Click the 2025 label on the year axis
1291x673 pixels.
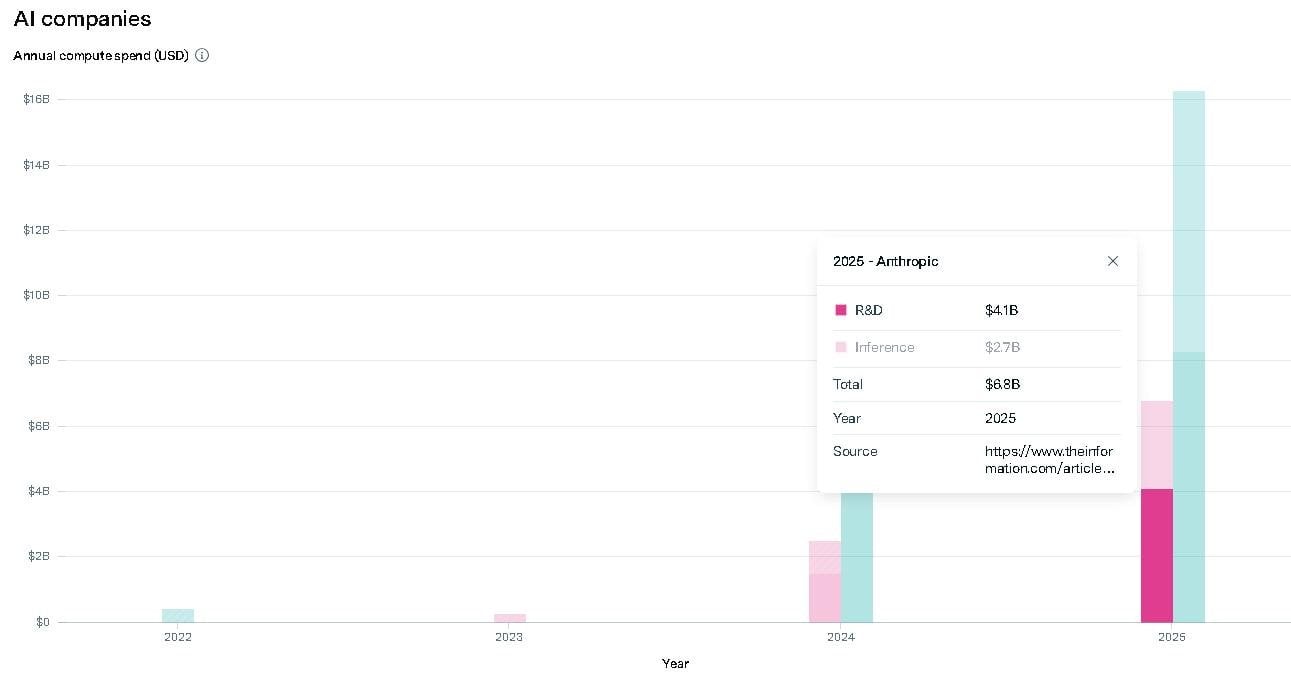click(1172, 636)
